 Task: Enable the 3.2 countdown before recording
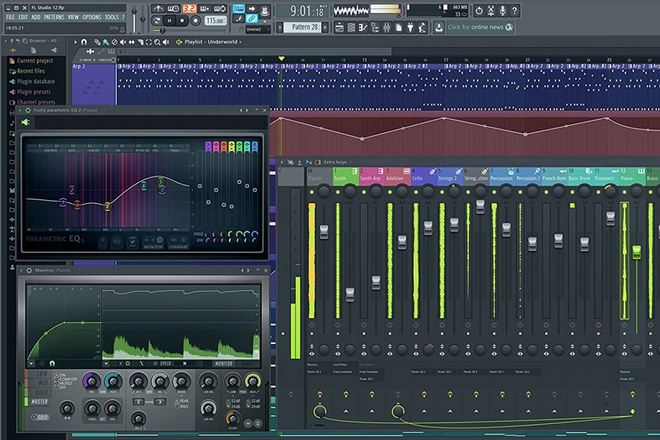189,8
